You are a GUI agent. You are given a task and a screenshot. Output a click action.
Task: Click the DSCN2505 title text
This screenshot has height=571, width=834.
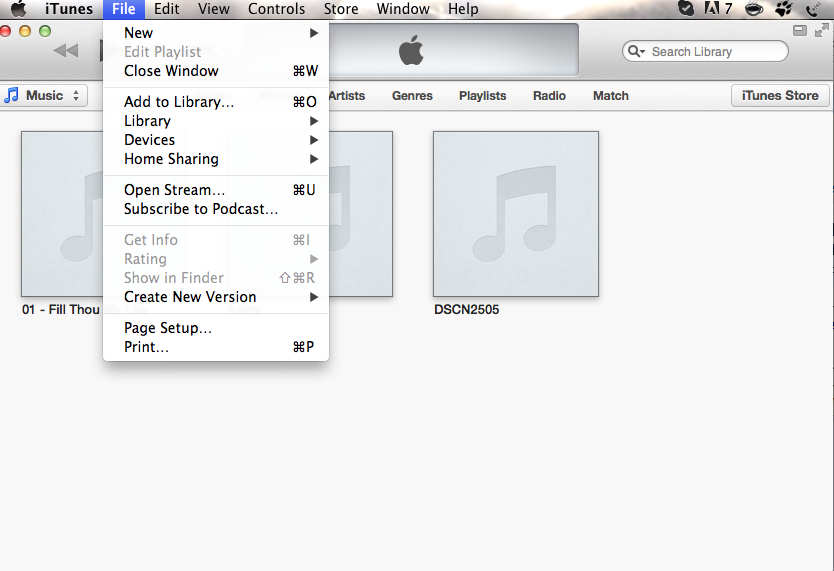tap(466, 309)
